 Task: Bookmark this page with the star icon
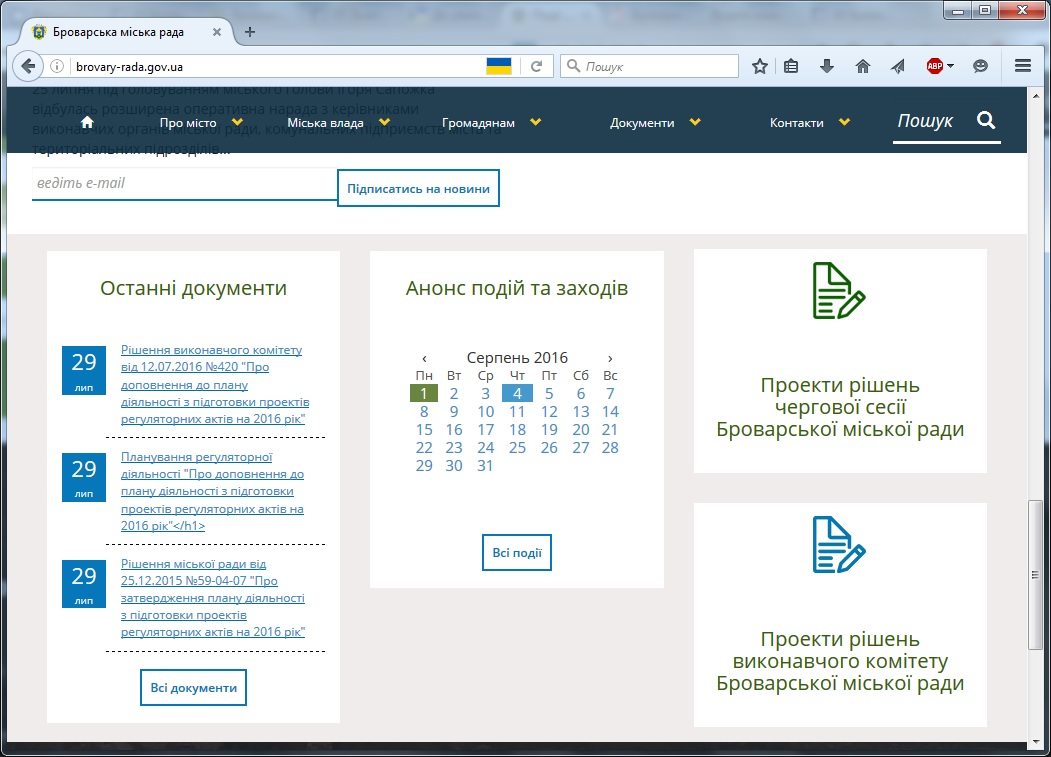(x=759, y=66)
